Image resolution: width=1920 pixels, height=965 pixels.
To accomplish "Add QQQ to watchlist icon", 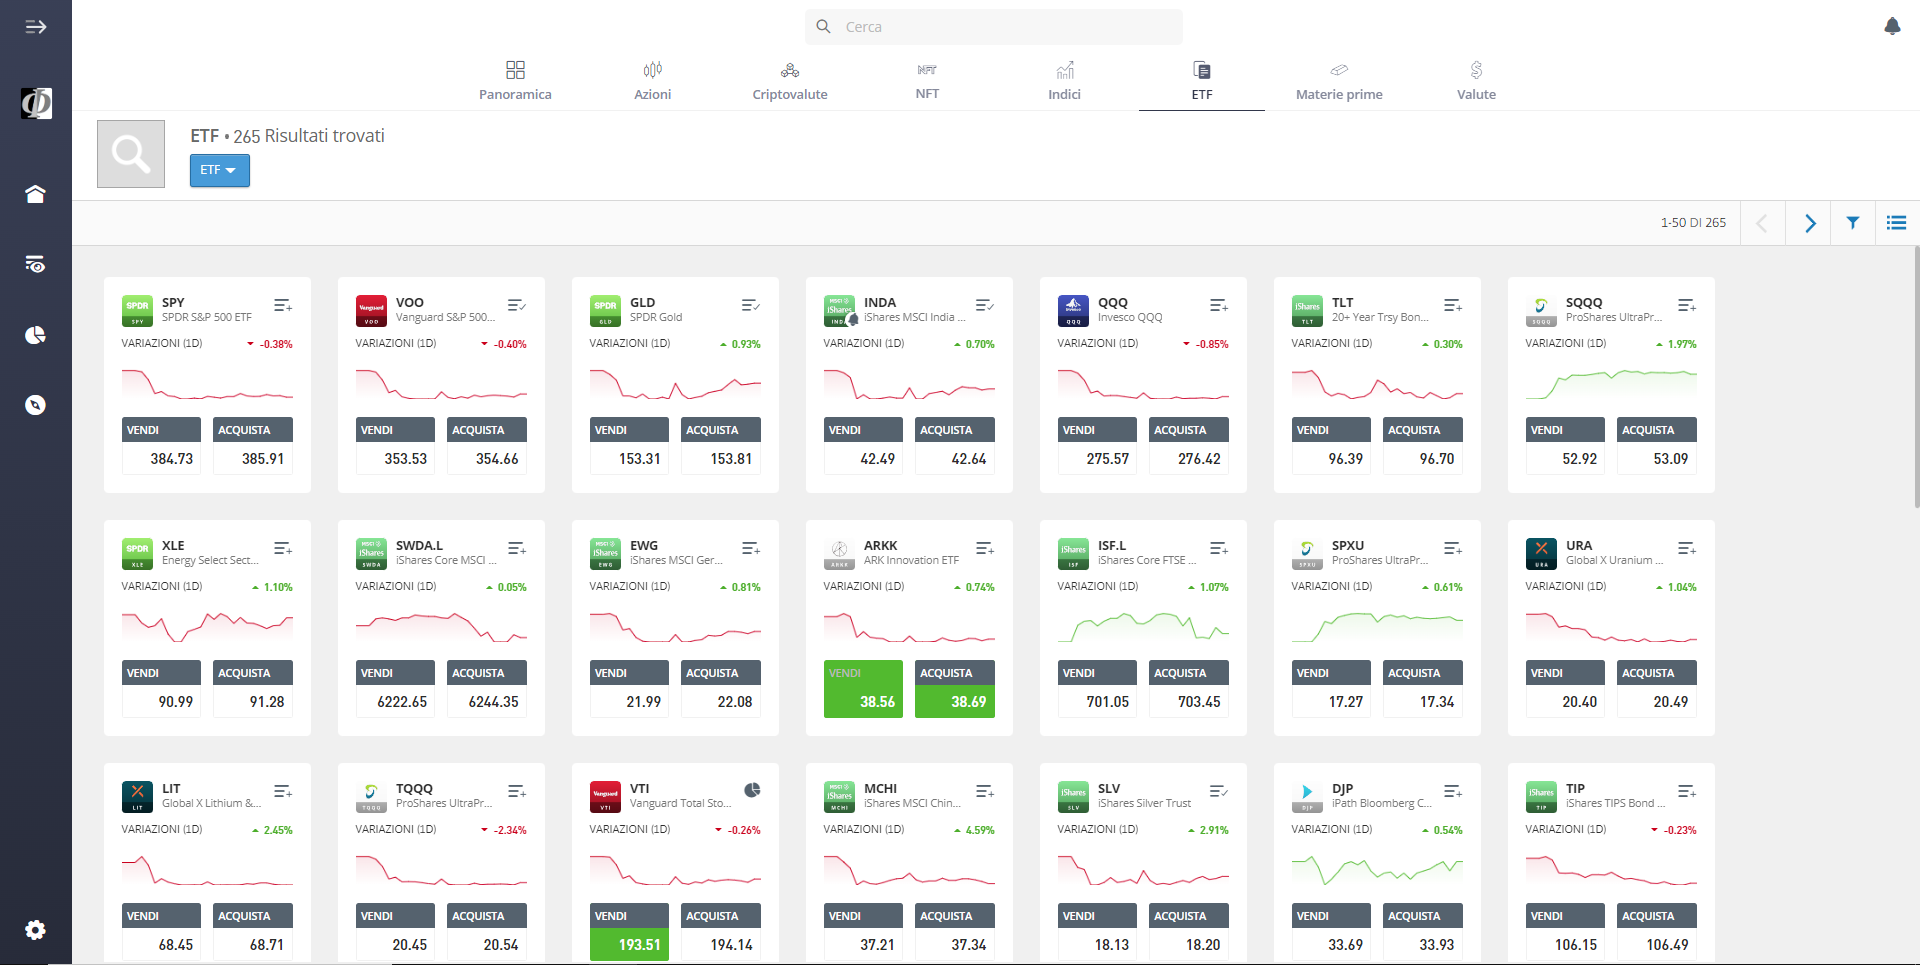I will point(1219,305).
